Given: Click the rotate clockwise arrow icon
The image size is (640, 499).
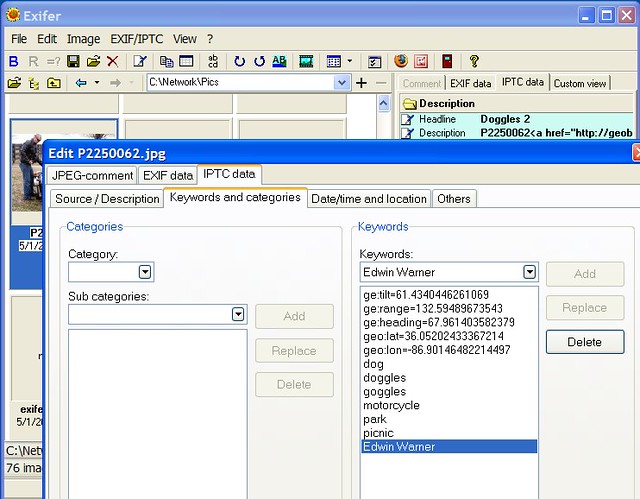Looking at the screenshot, I should pyautogui.click(x=239, y=61).
